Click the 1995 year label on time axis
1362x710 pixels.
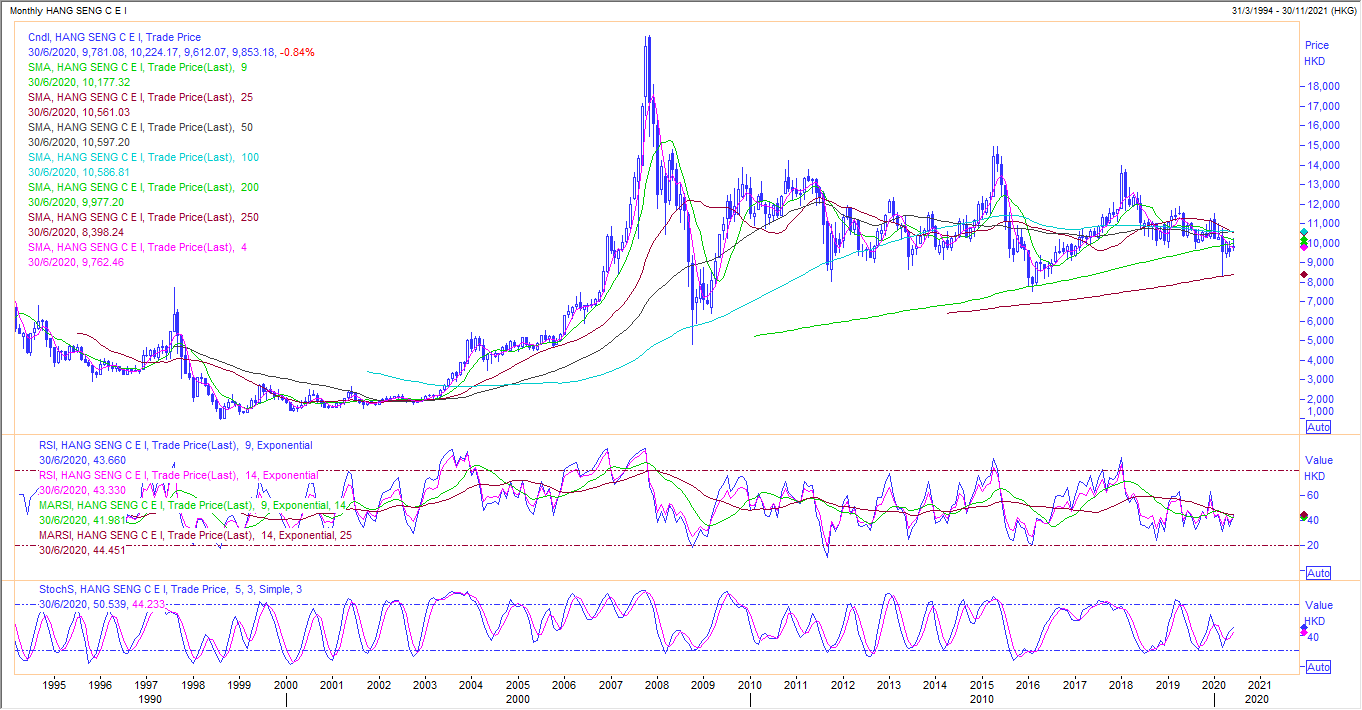point(55,686)
